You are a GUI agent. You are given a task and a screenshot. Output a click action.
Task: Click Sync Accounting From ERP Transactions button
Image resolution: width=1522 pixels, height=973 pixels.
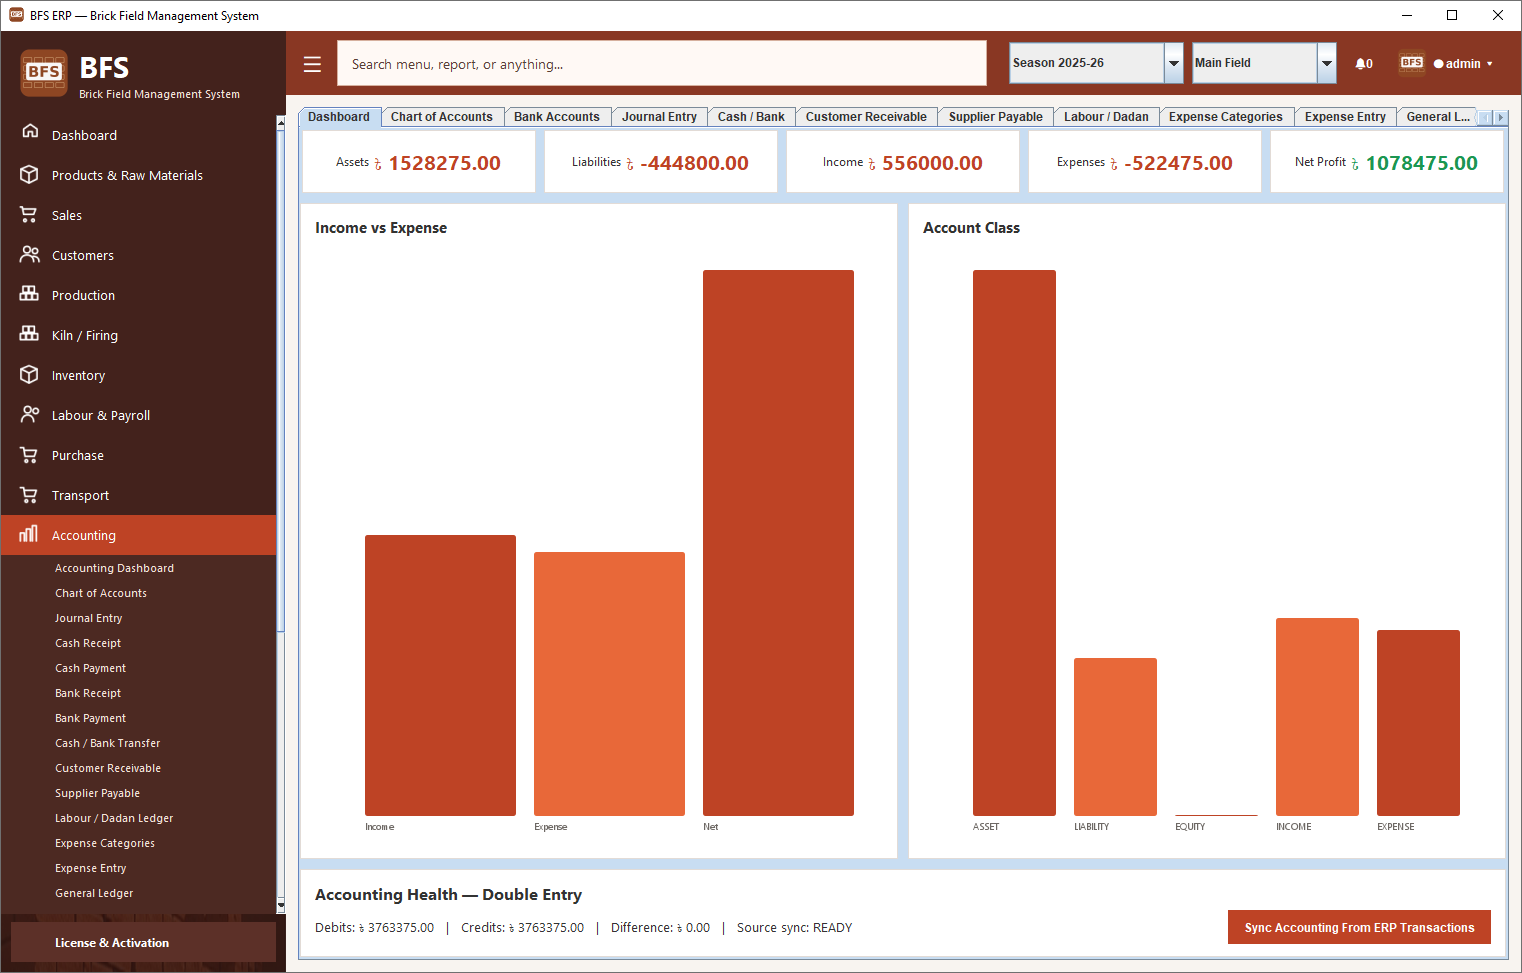coord(1359,927)
